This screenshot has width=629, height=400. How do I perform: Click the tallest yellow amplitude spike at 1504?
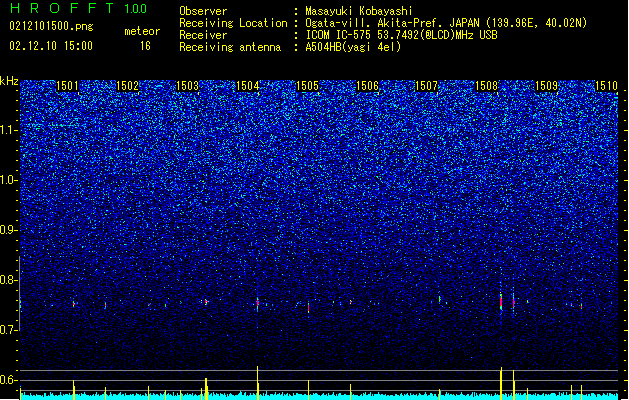tap(258, 382)
